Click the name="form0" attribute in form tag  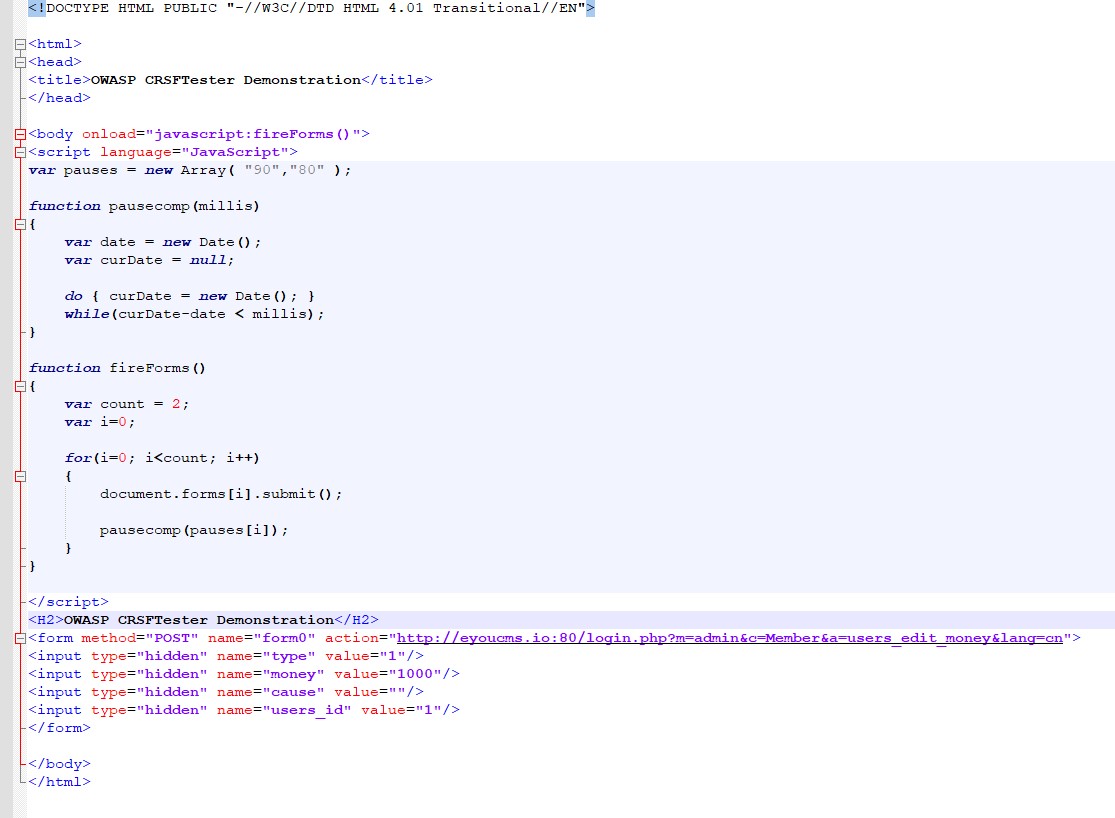coord(261,638)
